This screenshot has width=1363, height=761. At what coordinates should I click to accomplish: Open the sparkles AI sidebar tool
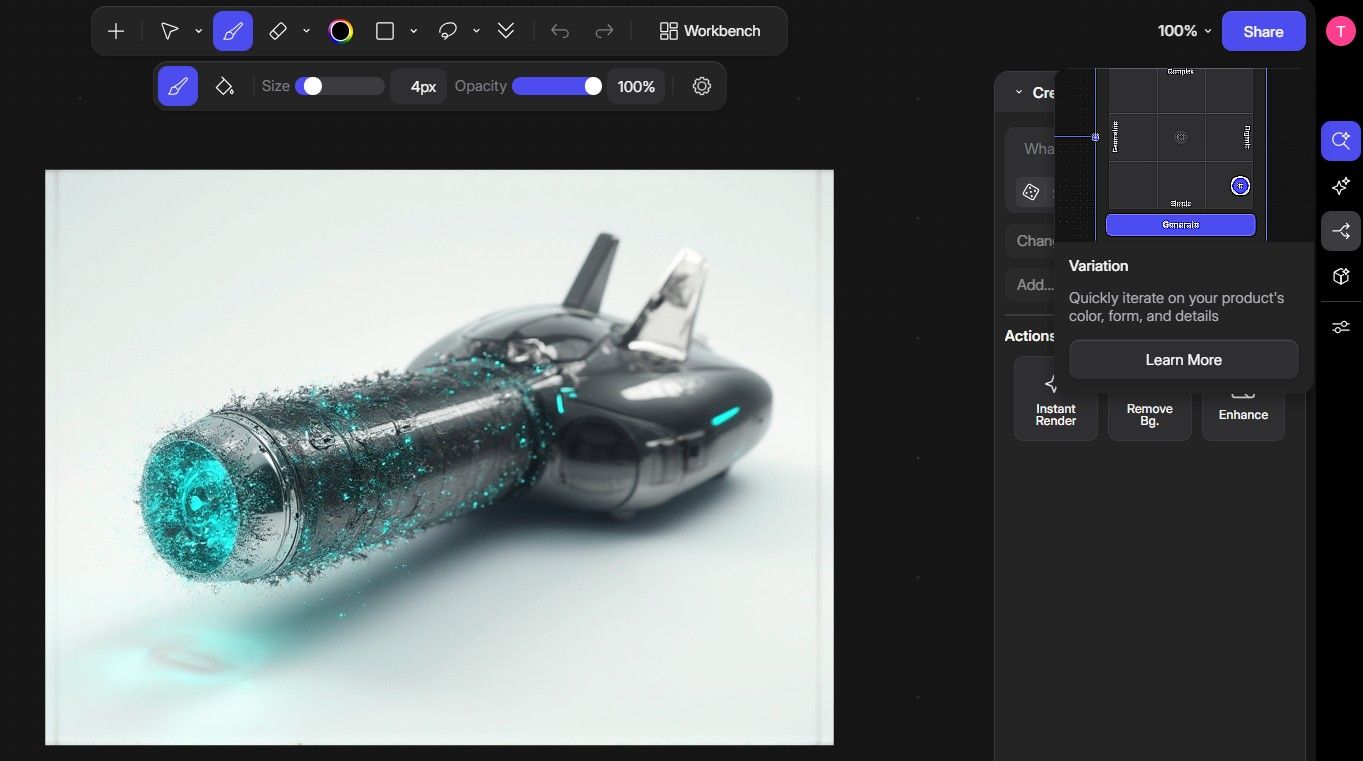point(1341,186)
